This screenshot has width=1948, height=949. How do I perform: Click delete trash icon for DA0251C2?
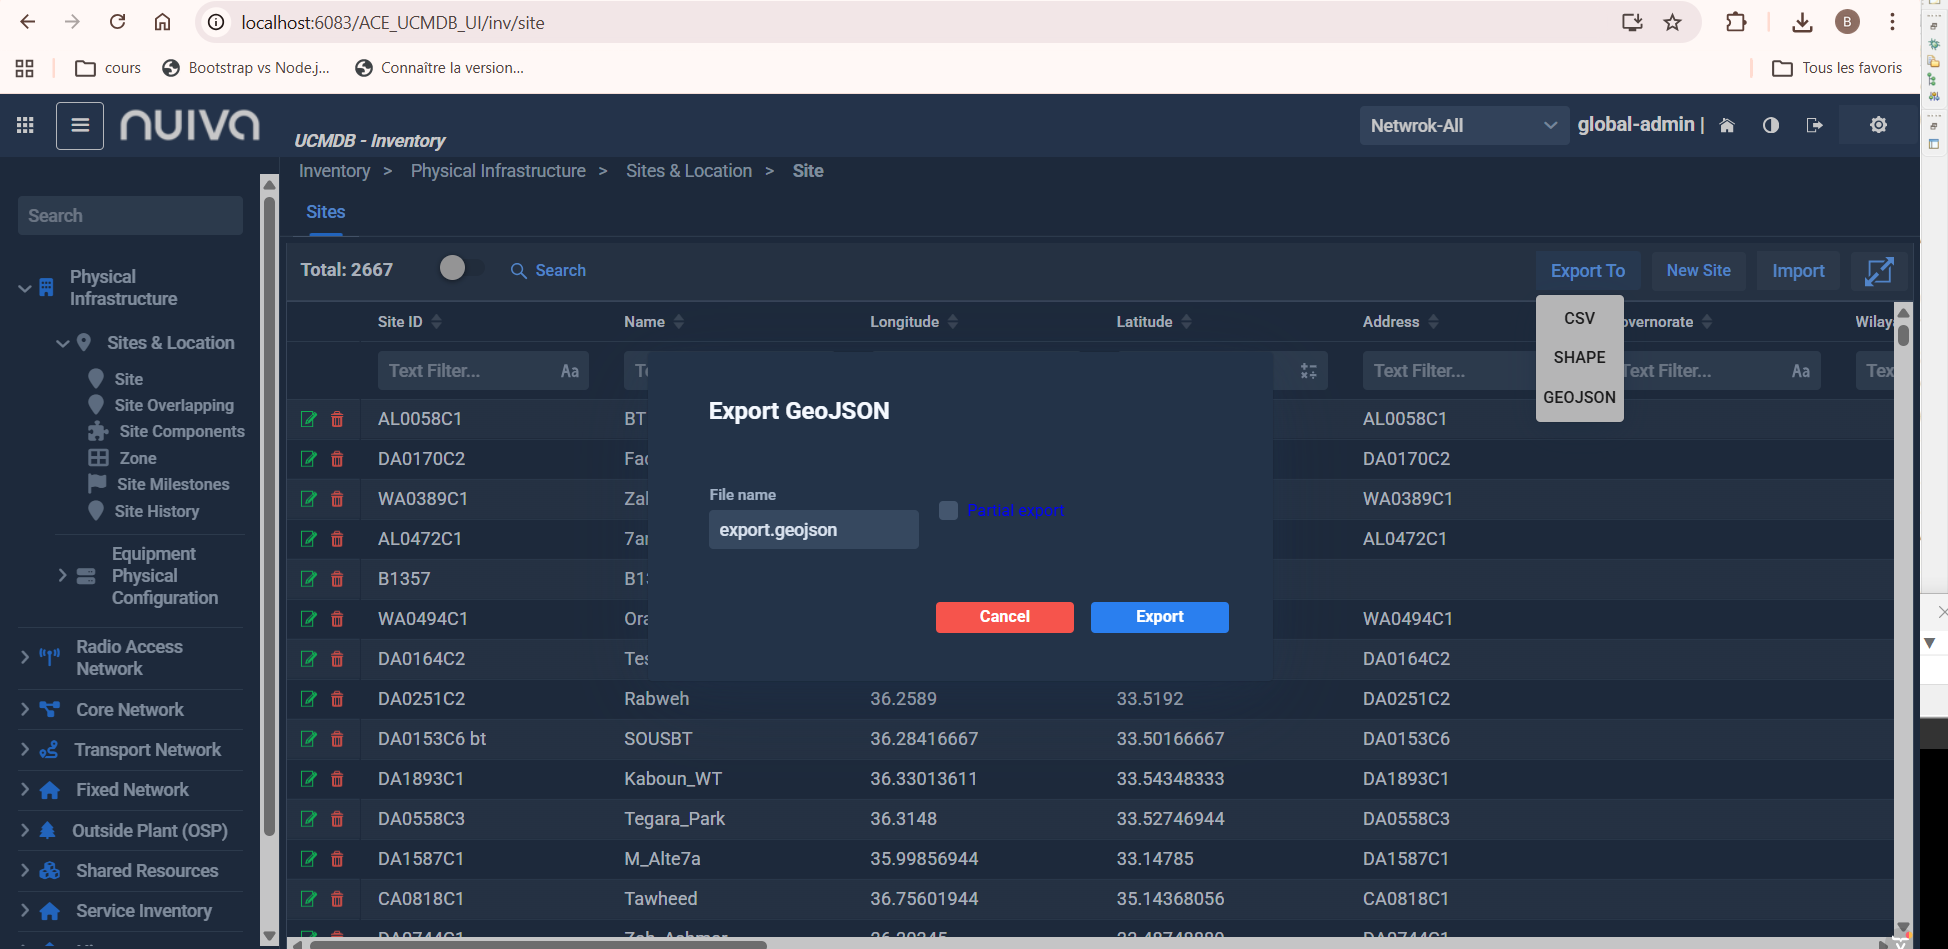pyautogui.click(x=337, y=699)
